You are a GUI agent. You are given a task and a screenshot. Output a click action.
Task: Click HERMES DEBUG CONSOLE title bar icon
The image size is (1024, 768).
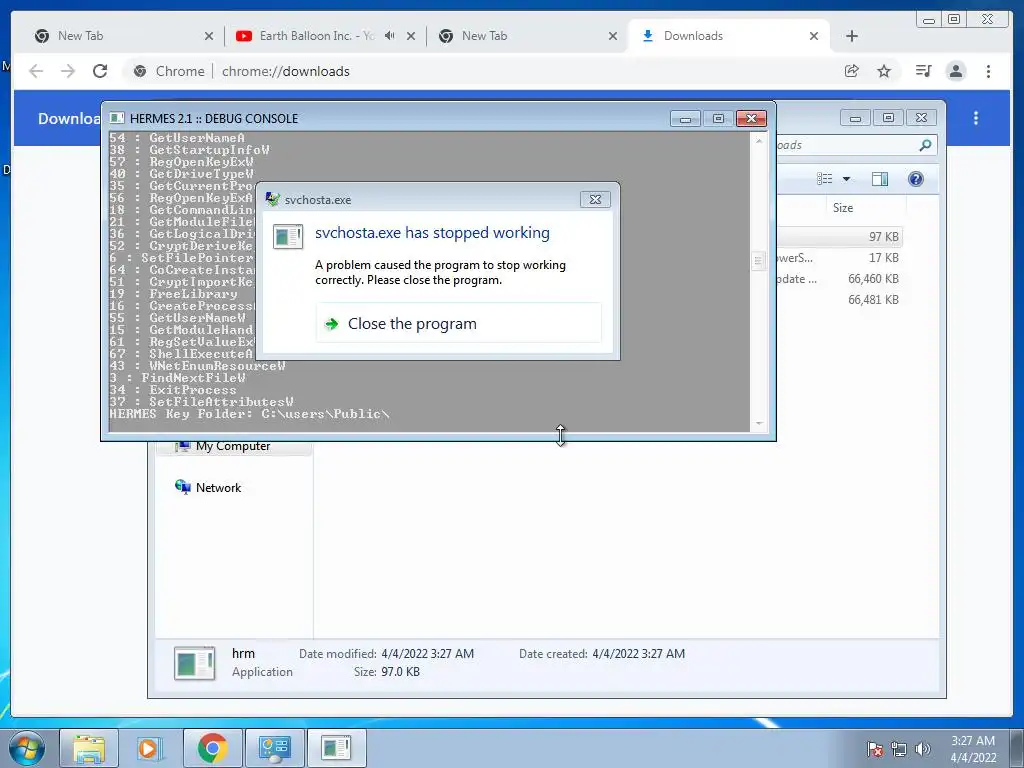click(x=117, y=118)
